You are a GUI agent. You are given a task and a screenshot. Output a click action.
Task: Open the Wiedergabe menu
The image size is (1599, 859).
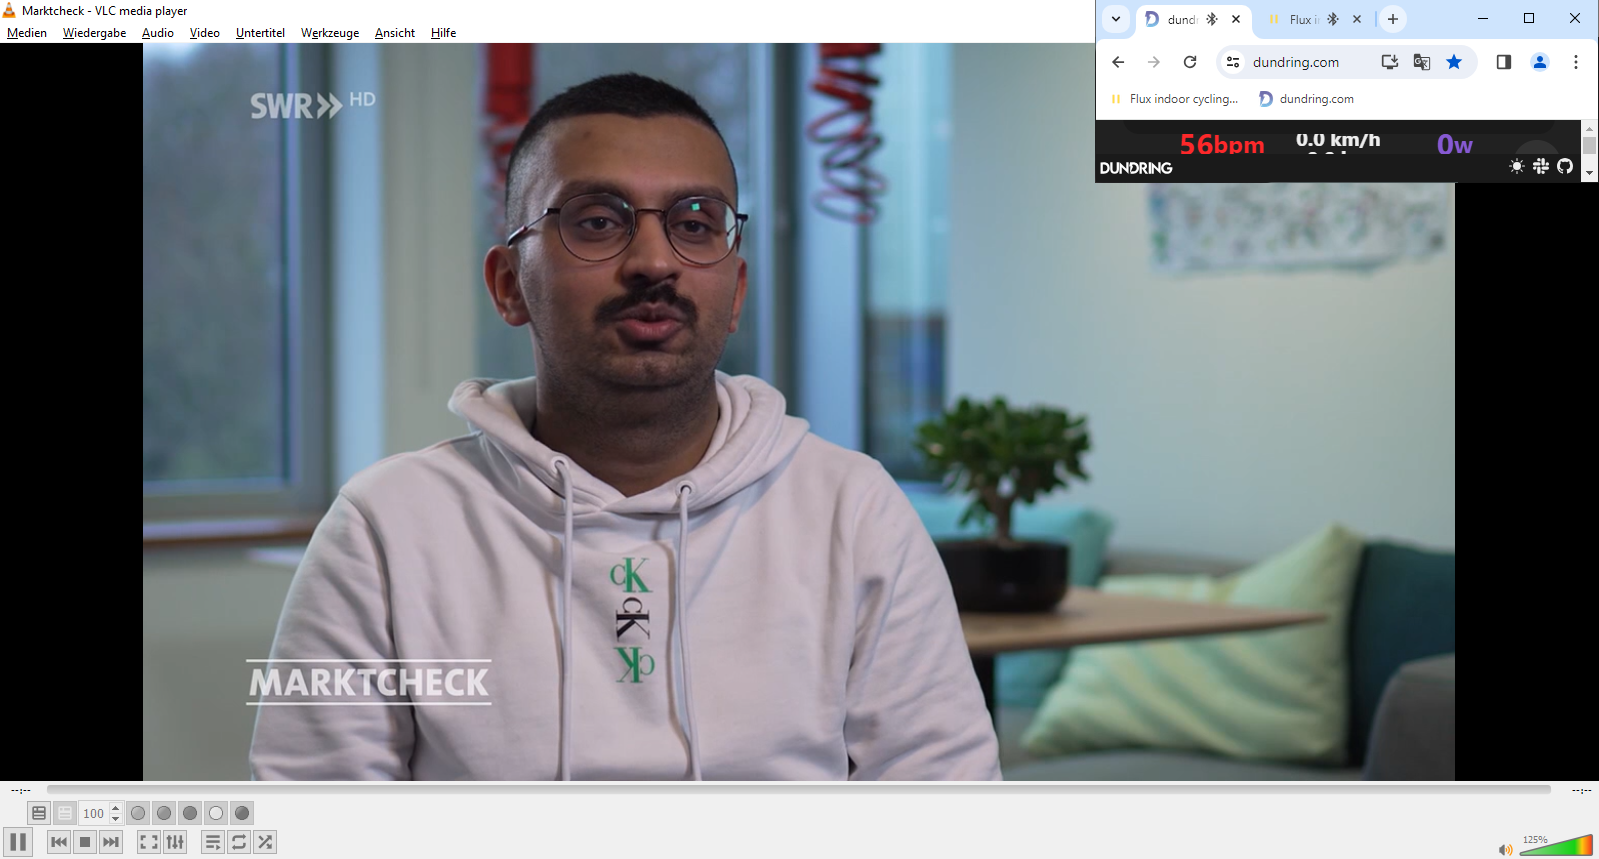94,33
